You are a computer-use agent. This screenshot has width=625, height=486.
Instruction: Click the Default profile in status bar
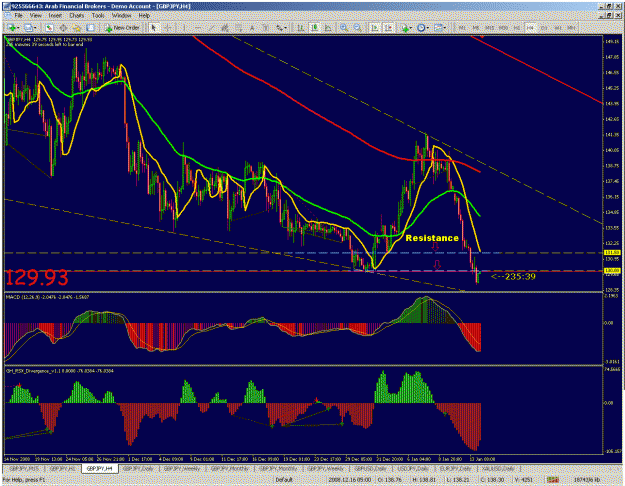pyautogui.click(x=284, y=480)
